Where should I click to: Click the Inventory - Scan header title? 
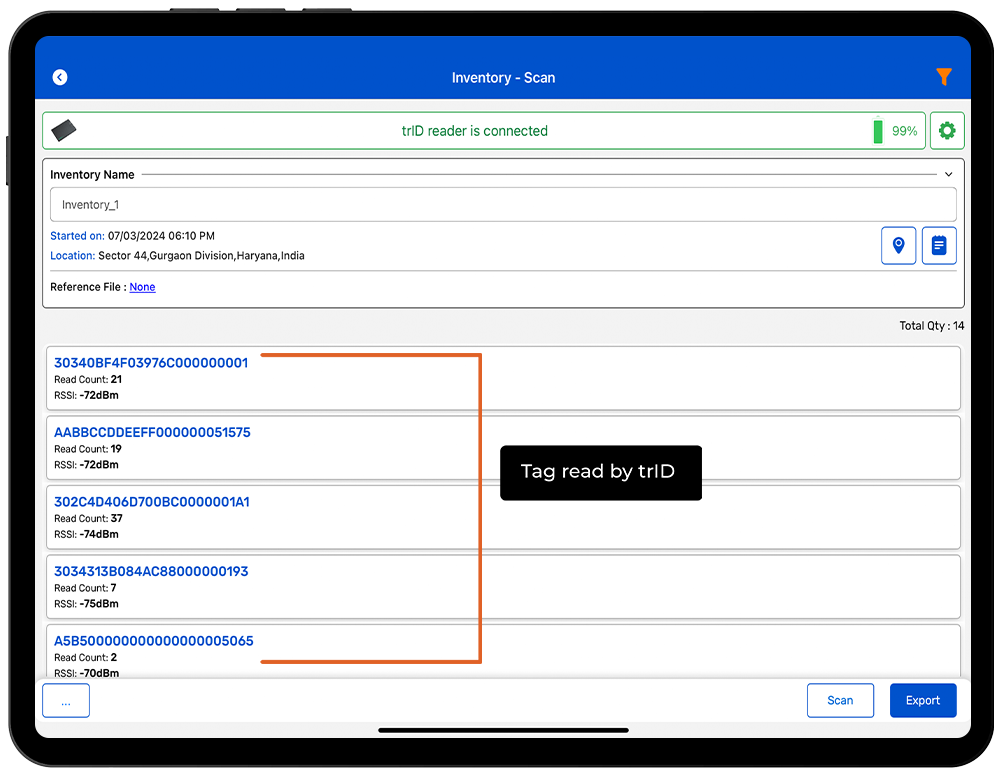point(503,78)
